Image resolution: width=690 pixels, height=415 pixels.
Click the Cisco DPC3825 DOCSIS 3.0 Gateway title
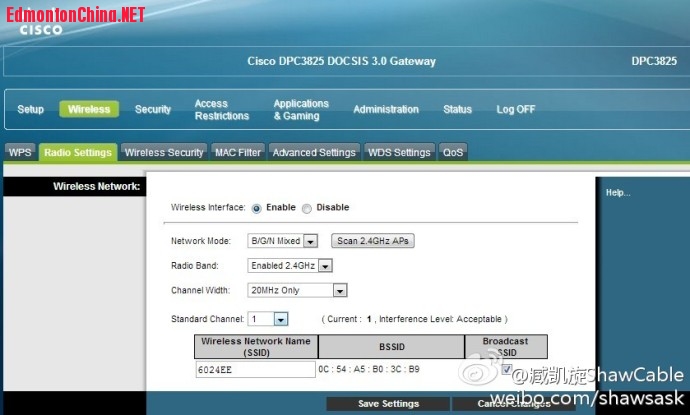341,61
